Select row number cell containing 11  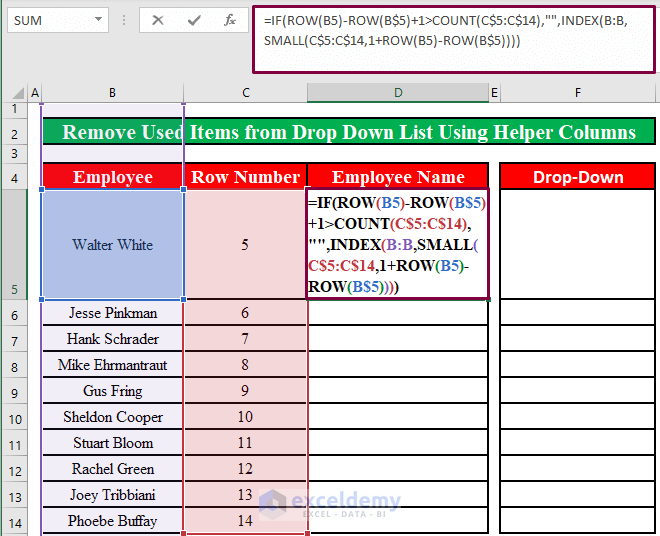245,443
